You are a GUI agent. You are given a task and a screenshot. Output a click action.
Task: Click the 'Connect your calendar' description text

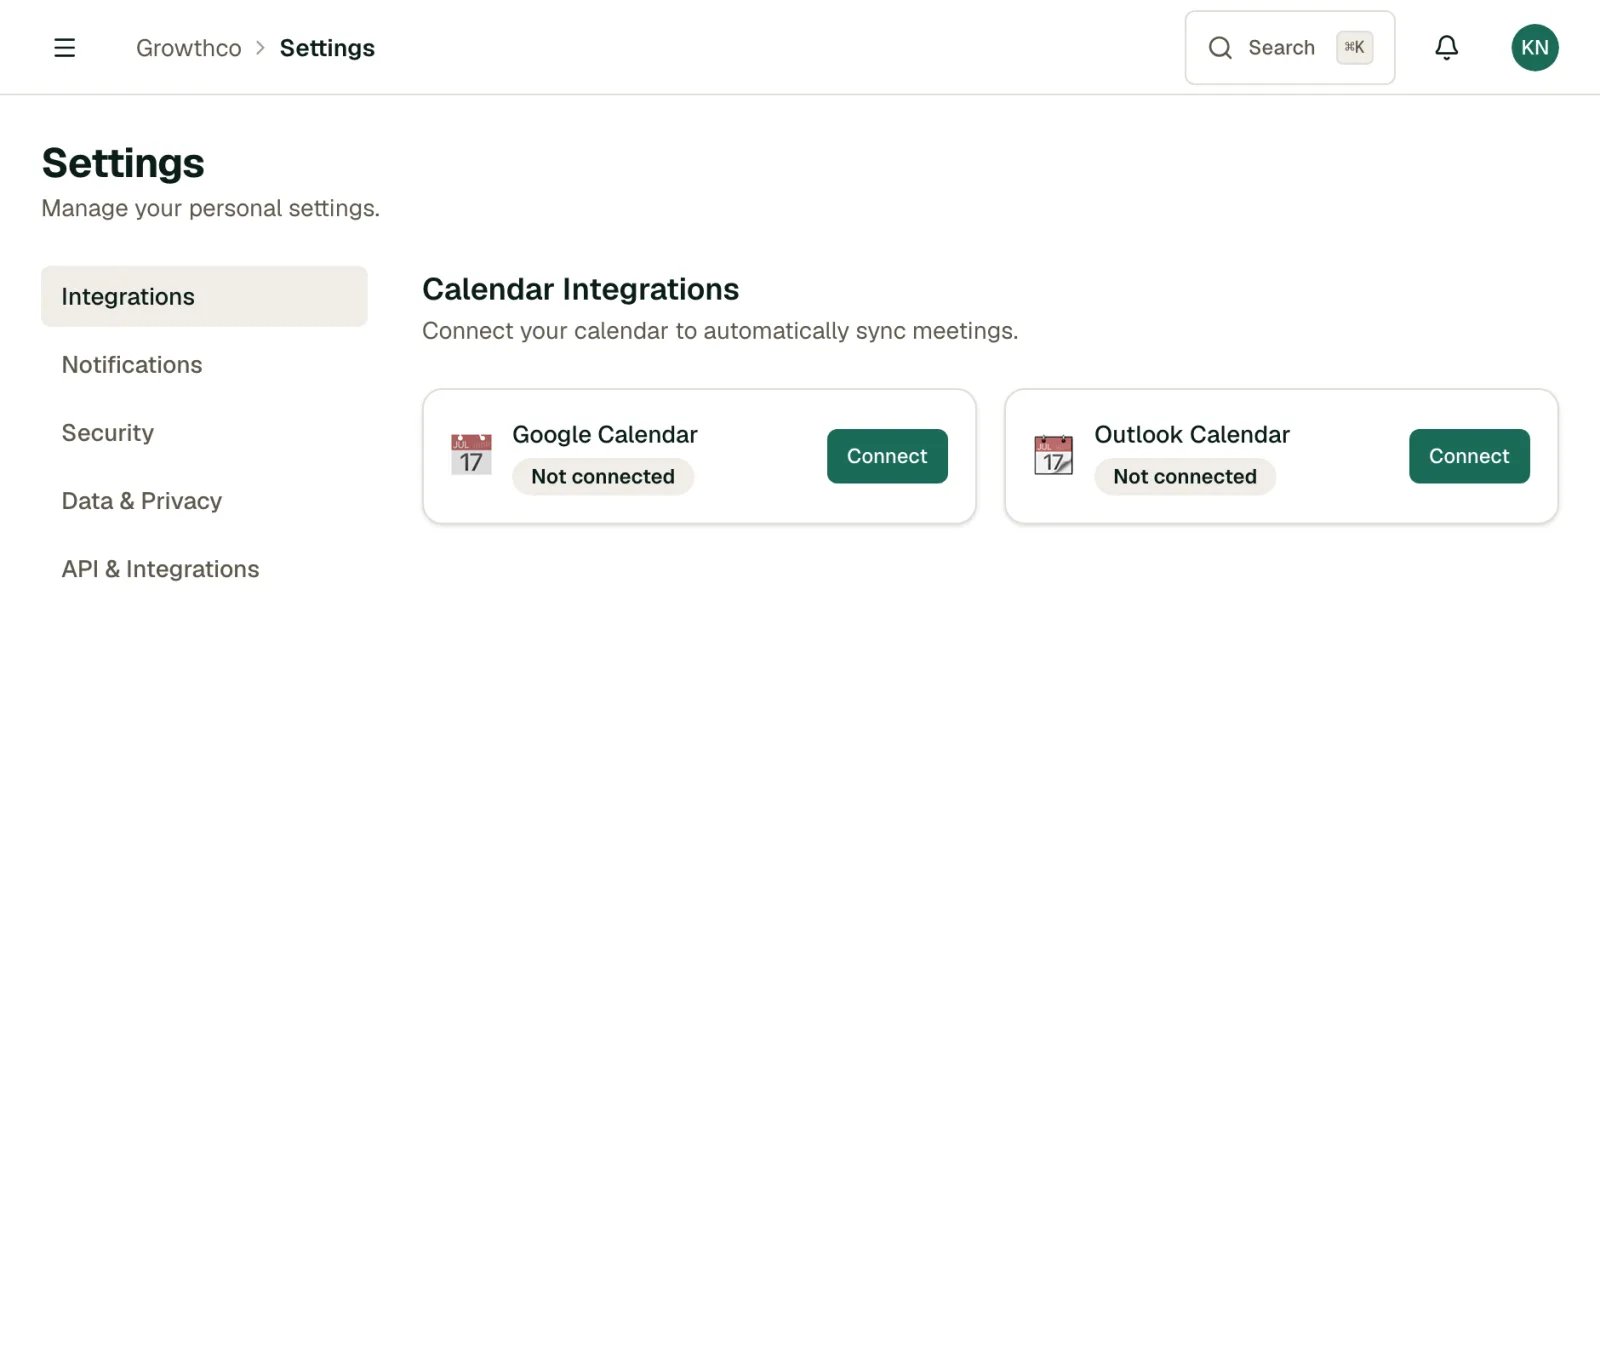[720, 331]
